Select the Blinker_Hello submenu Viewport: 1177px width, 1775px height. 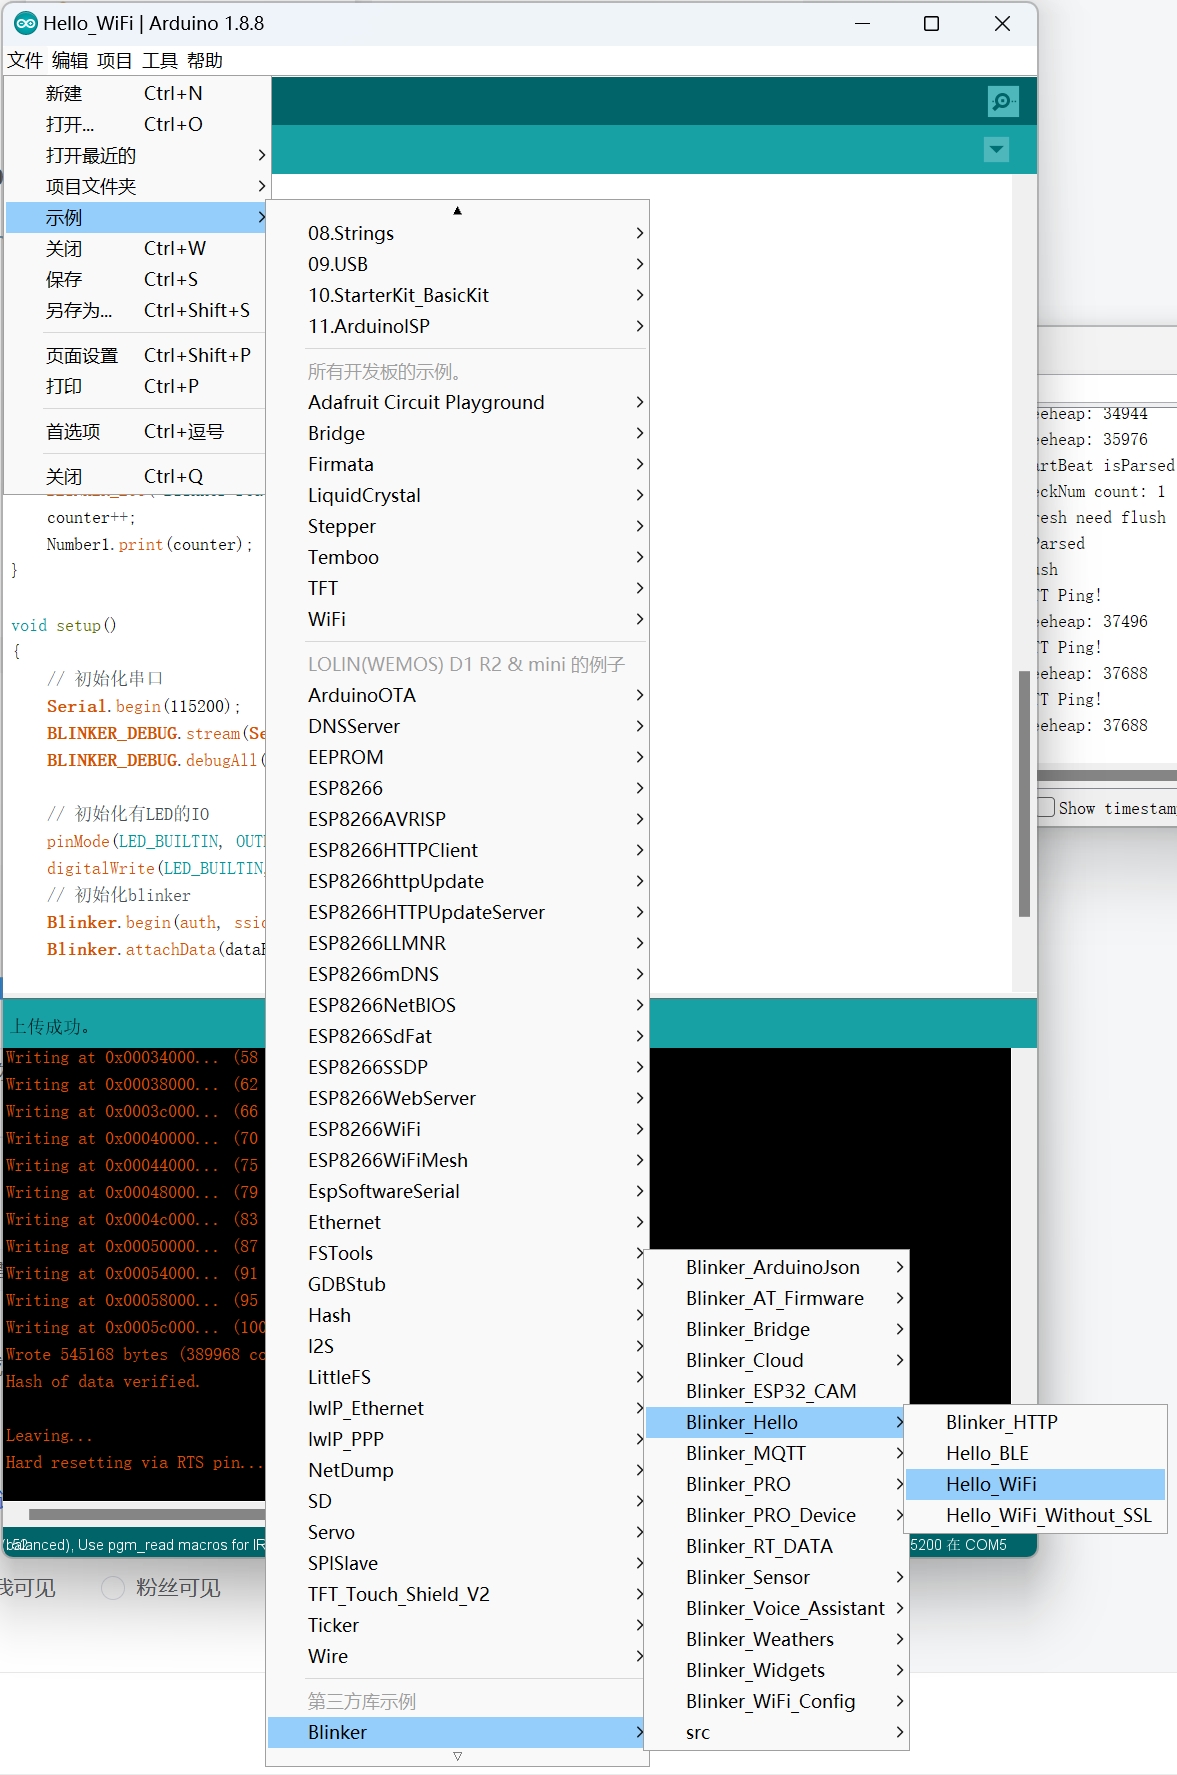776,1422
